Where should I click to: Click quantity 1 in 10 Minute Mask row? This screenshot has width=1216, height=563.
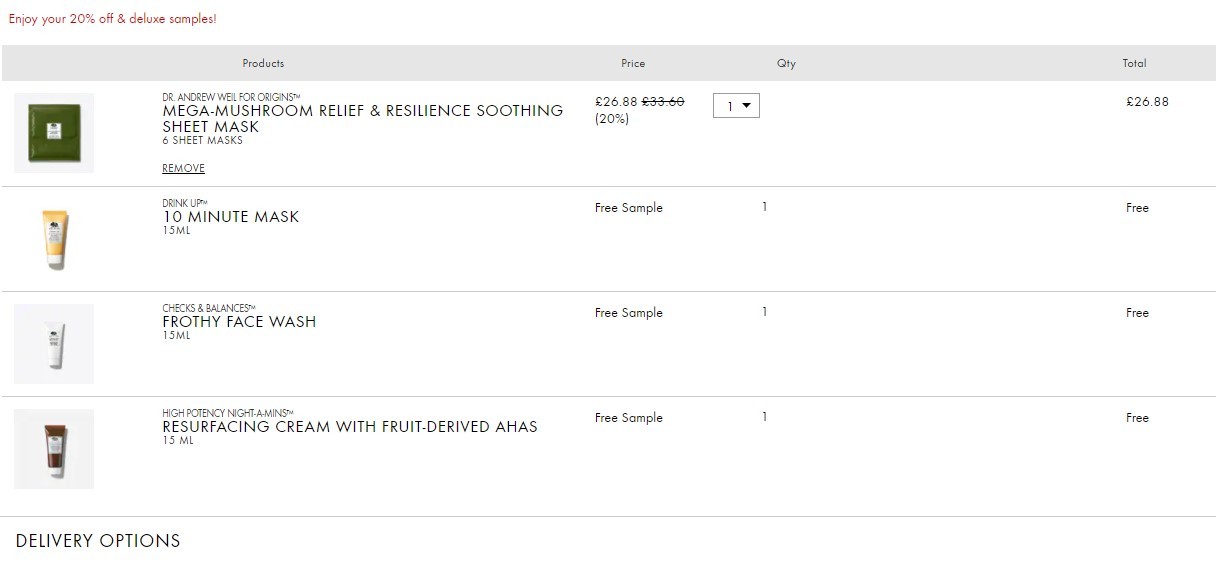[765, 207]
